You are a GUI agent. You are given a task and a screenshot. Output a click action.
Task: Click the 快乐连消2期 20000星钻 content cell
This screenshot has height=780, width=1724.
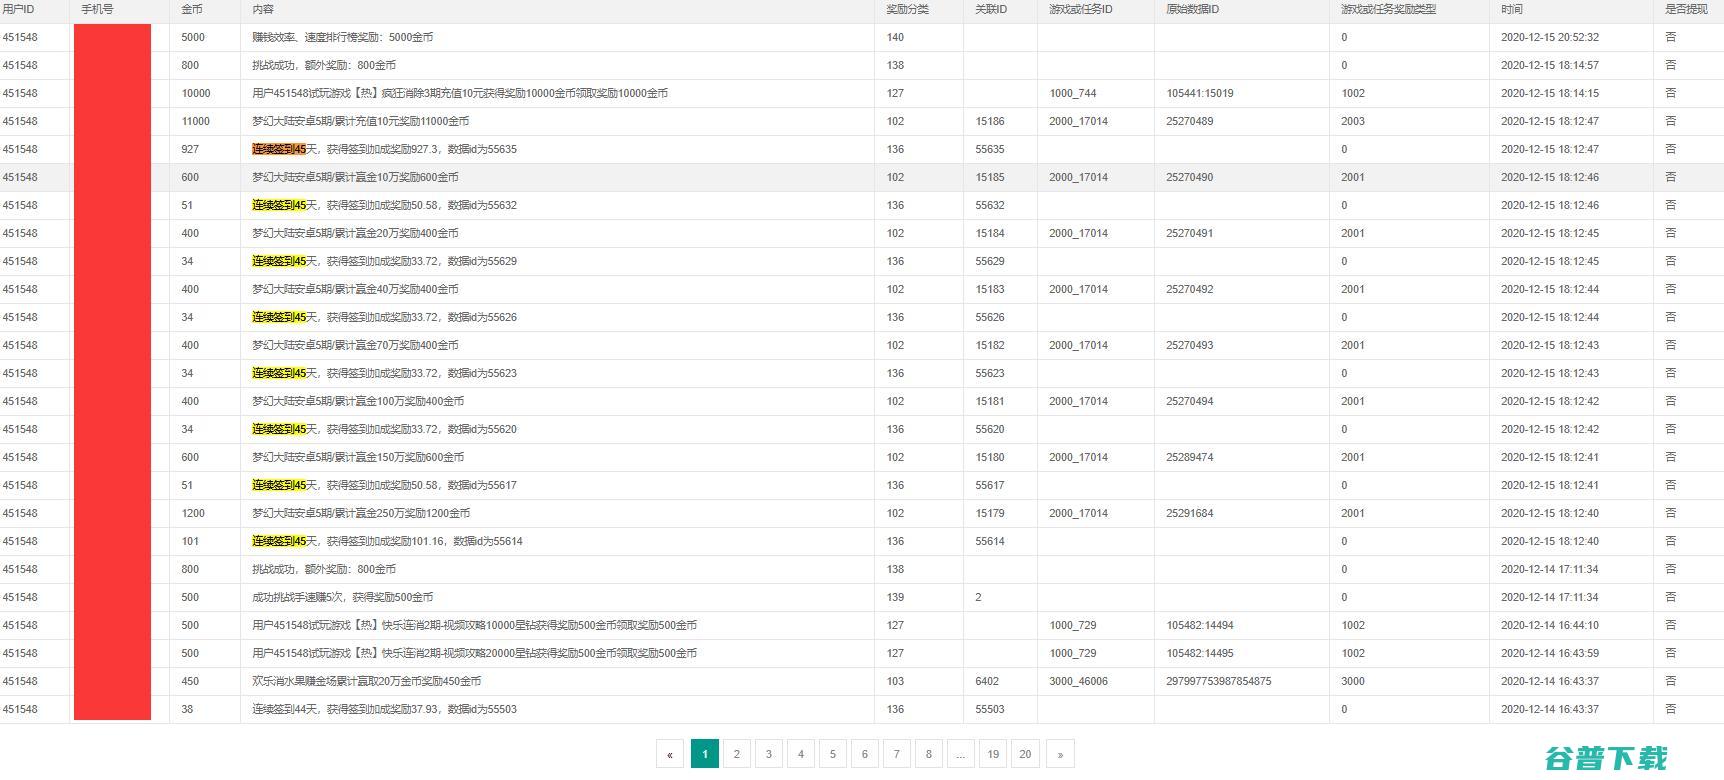(475, 653)
